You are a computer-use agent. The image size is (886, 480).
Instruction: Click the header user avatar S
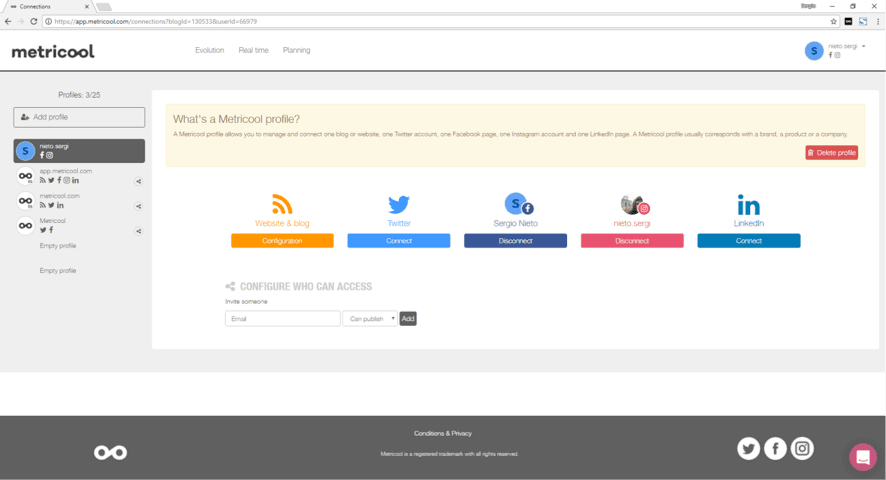[814, 51]
